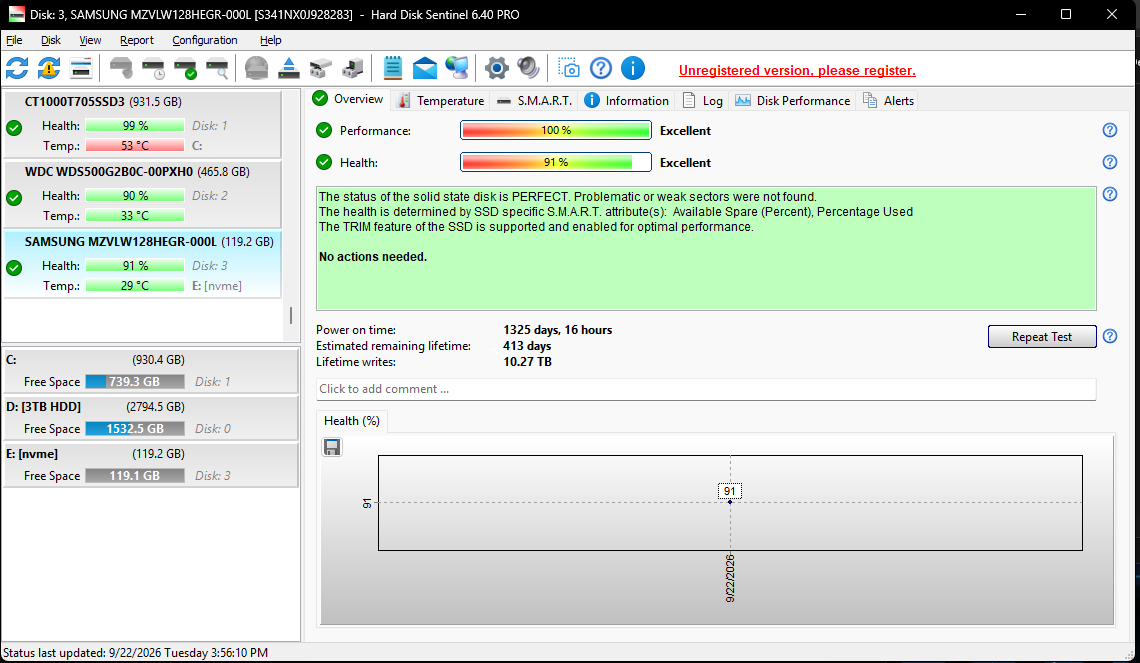1140x663 pixels.
Task: Switch to the S.M.A.R.T. tab
Action: click(x=535, y=100)
